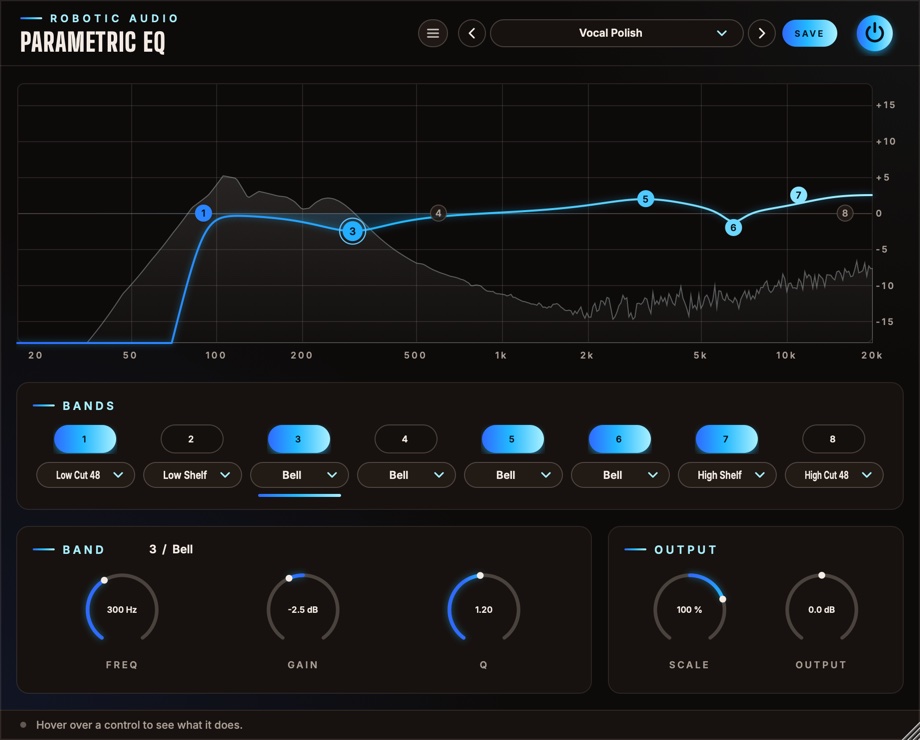Enable band 2 toggle pill
This screenshot has height=740, width=920.
tap(191, 439)
